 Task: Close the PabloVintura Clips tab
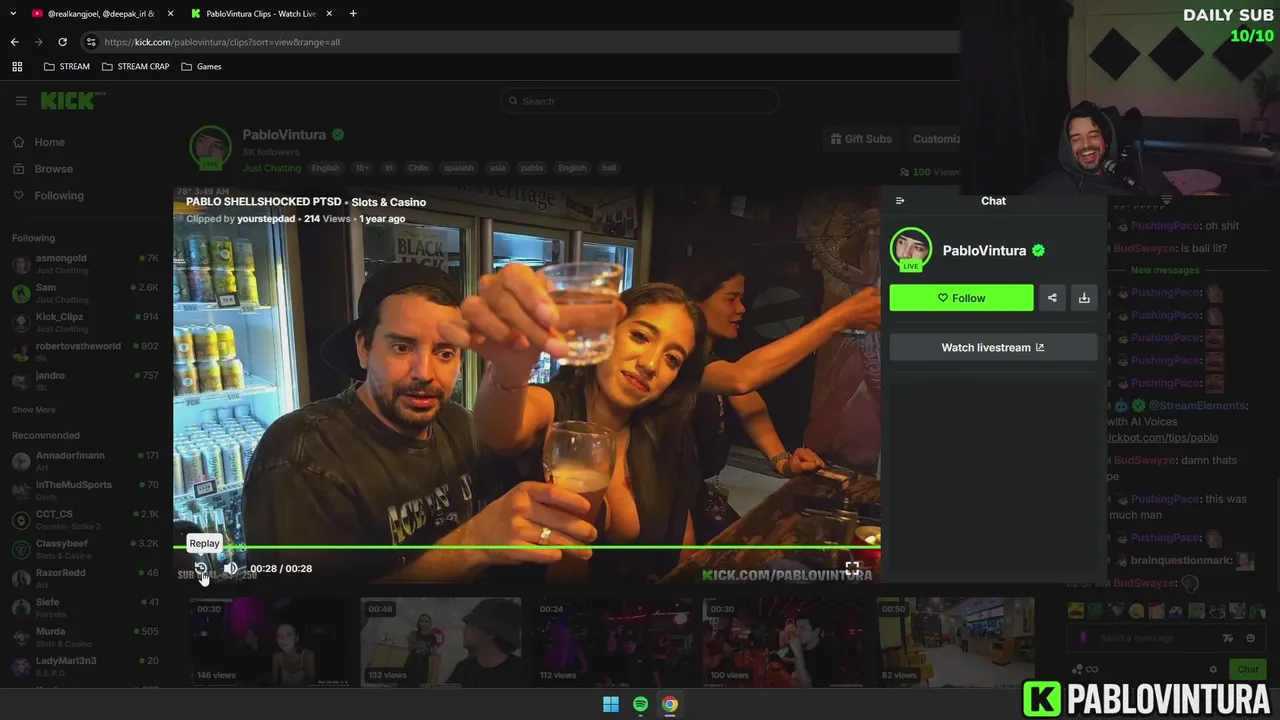tap(329, 14)
